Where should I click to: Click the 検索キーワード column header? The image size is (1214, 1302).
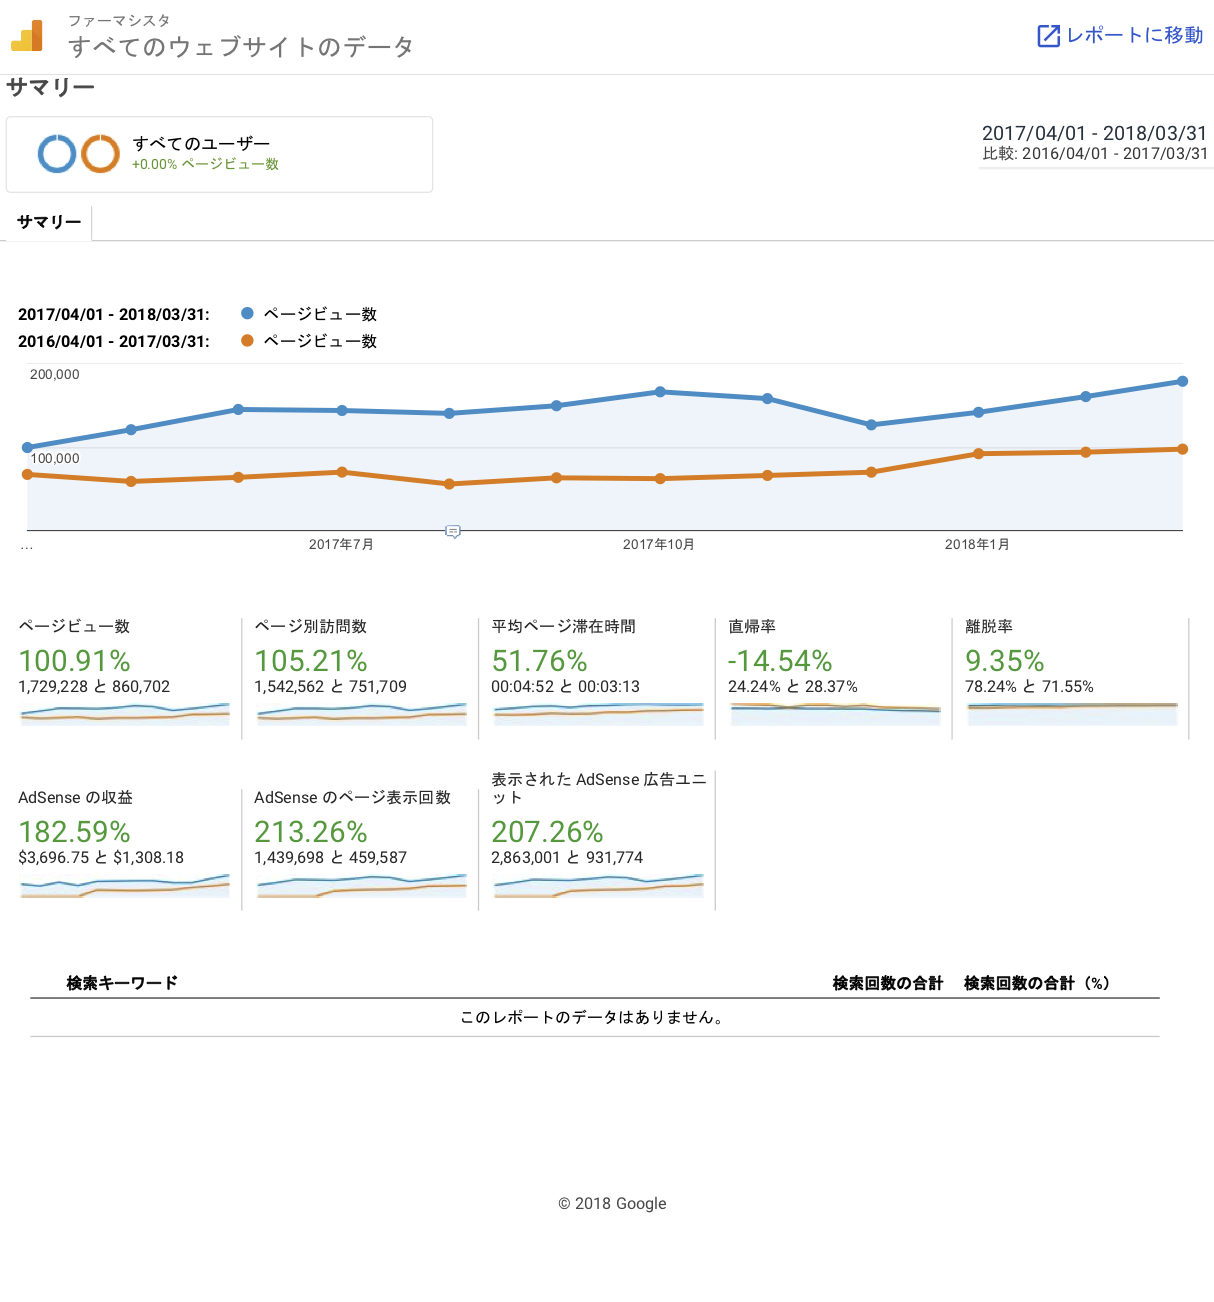[122, 983]
